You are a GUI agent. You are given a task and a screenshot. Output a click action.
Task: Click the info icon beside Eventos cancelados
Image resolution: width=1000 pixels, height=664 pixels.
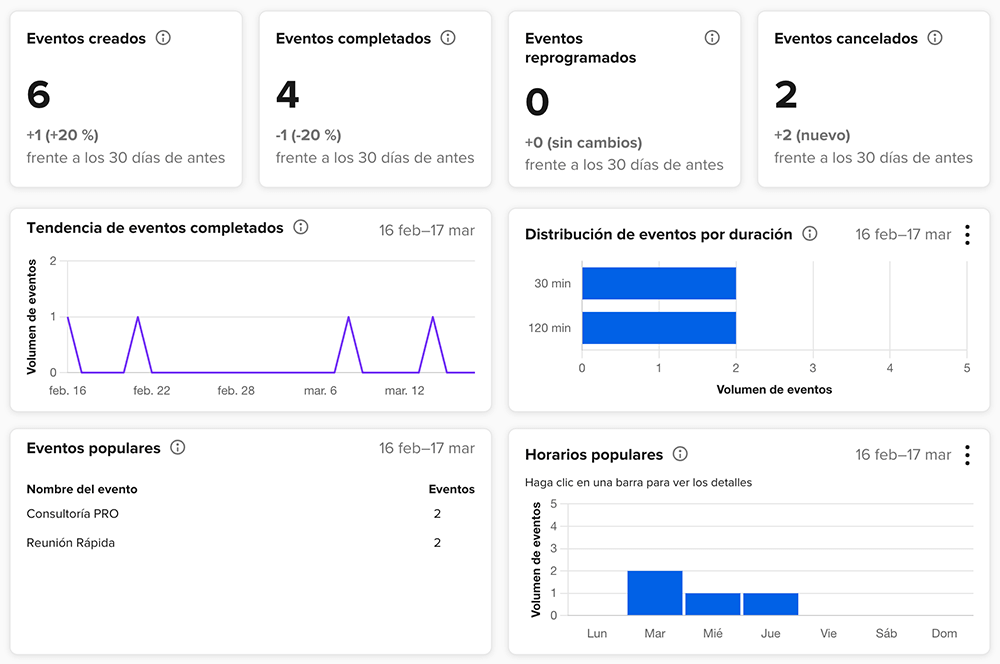pyautogui.click(x=935, y=38)
